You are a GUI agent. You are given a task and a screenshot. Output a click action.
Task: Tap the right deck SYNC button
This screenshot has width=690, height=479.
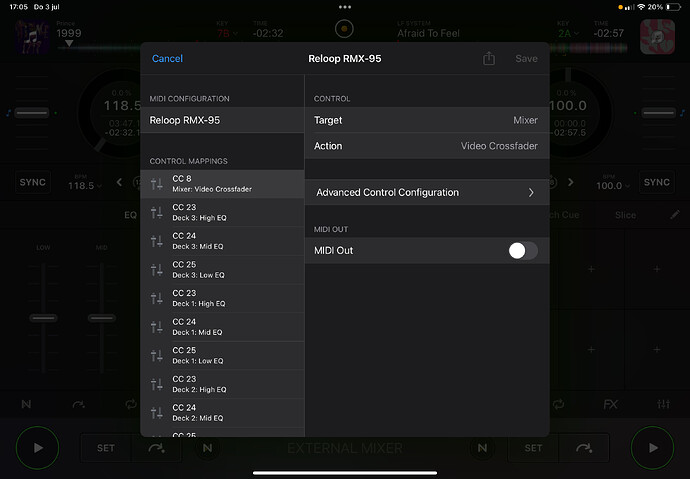pyautogui.click(x=657, y=182)
